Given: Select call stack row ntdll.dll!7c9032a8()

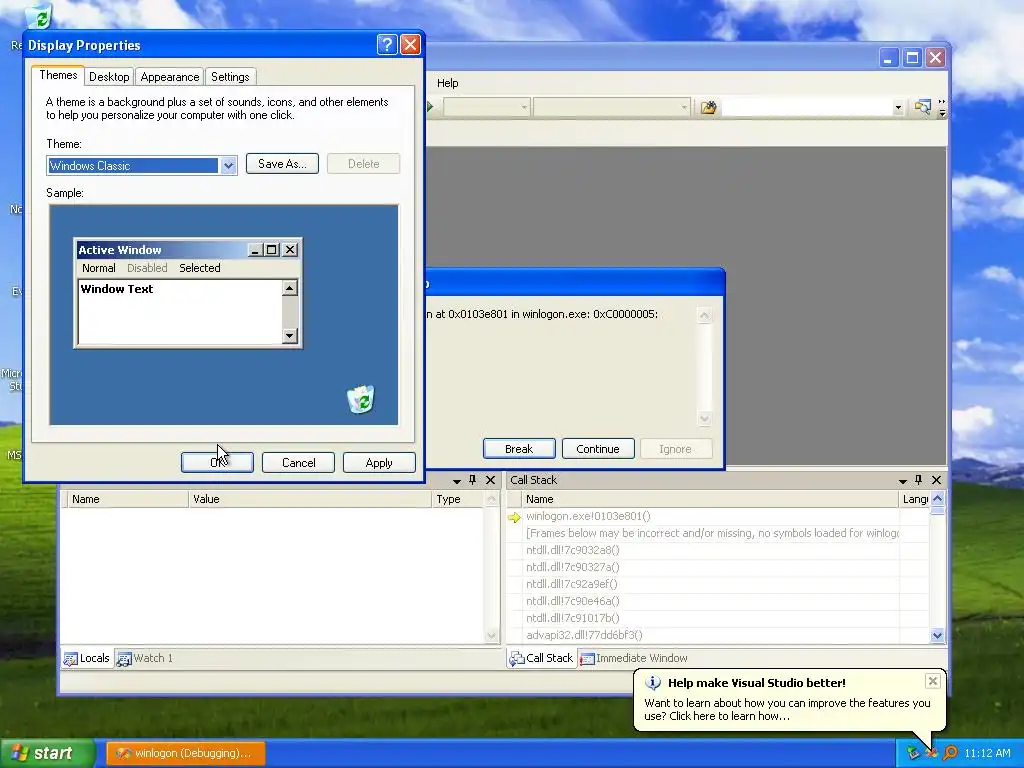Looking at the screenshot, I should 718,551.
